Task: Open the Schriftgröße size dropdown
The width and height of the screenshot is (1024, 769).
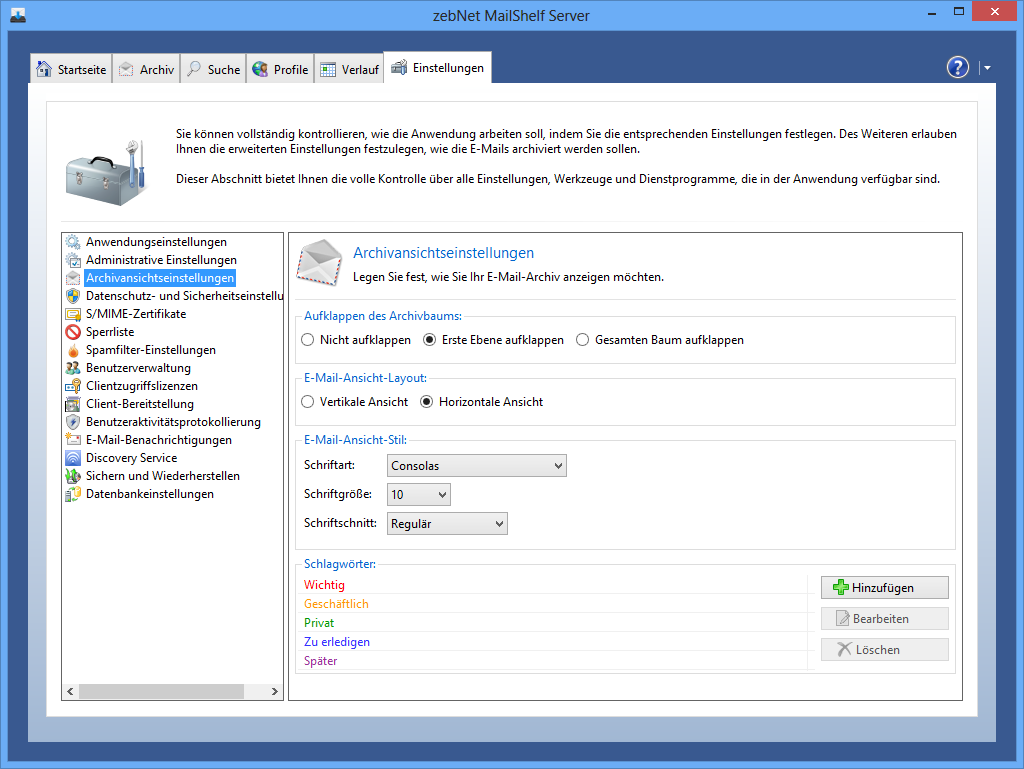Action: pyautogui.click(x=419, y=495)
